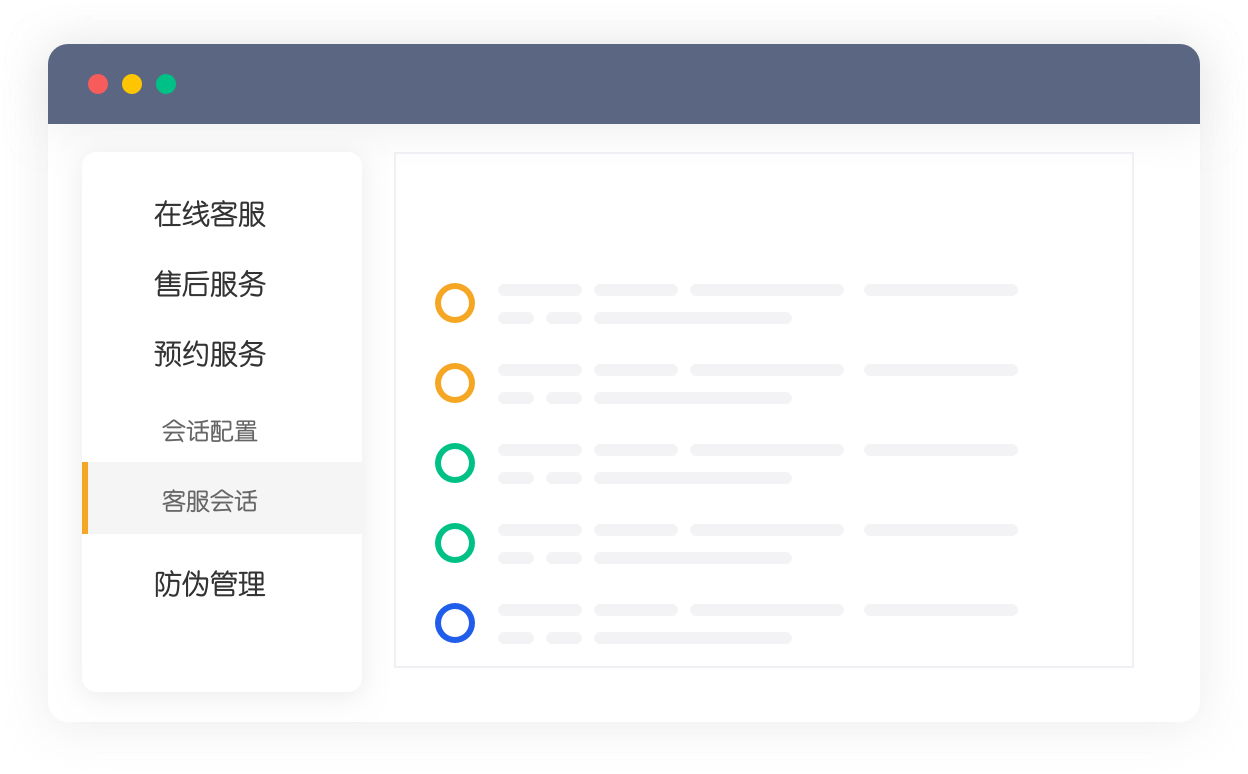Select 售后服务 in the sidebar
The image size is (1248, 774).
point(210,284)
